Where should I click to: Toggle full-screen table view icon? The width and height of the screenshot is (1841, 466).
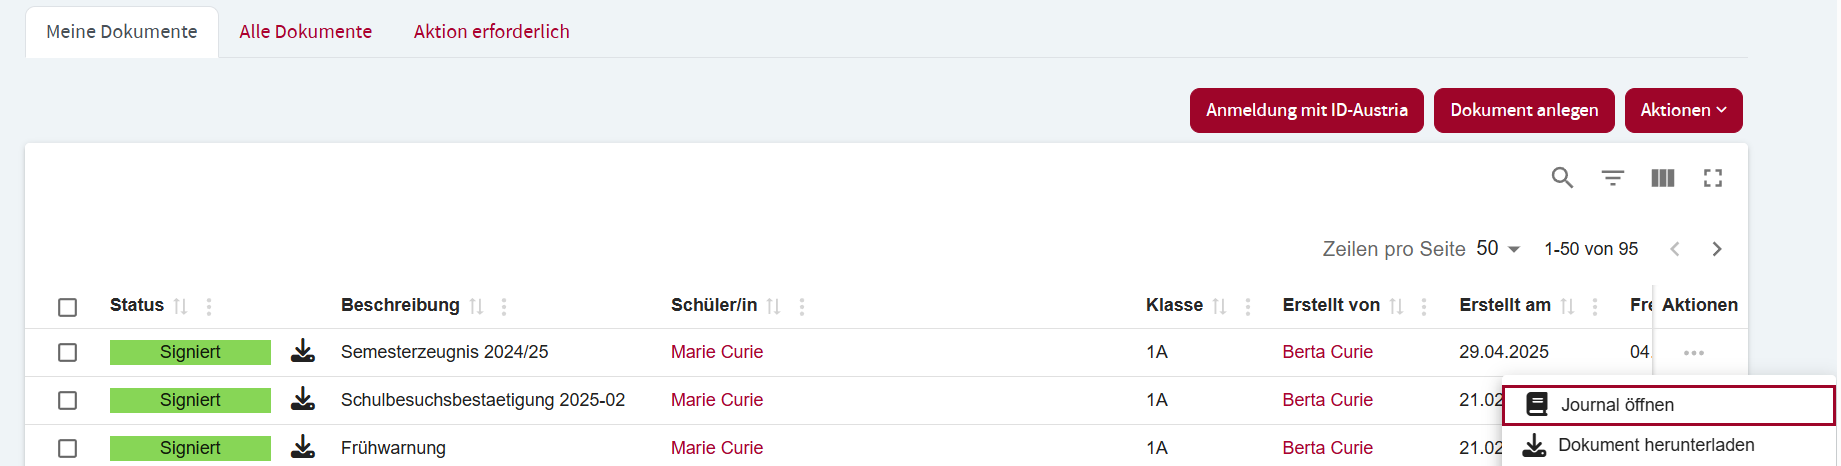click(1713, 178)
